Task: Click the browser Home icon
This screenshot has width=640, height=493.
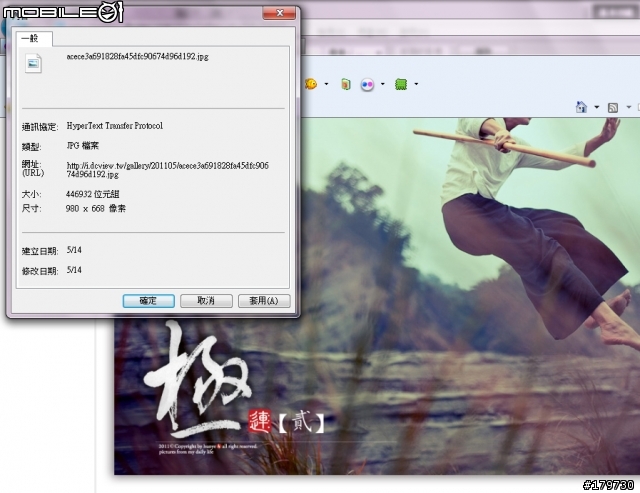Action: 581,107
